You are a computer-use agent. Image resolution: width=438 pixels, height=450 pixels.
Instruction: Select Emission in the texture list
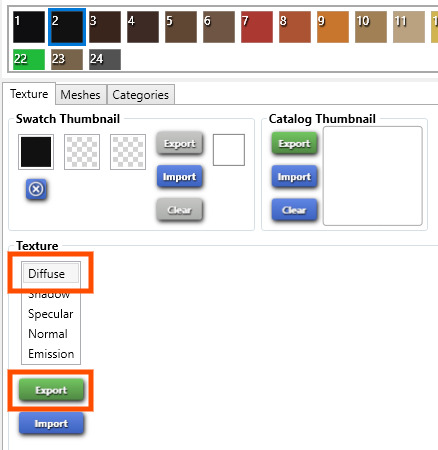51,354
